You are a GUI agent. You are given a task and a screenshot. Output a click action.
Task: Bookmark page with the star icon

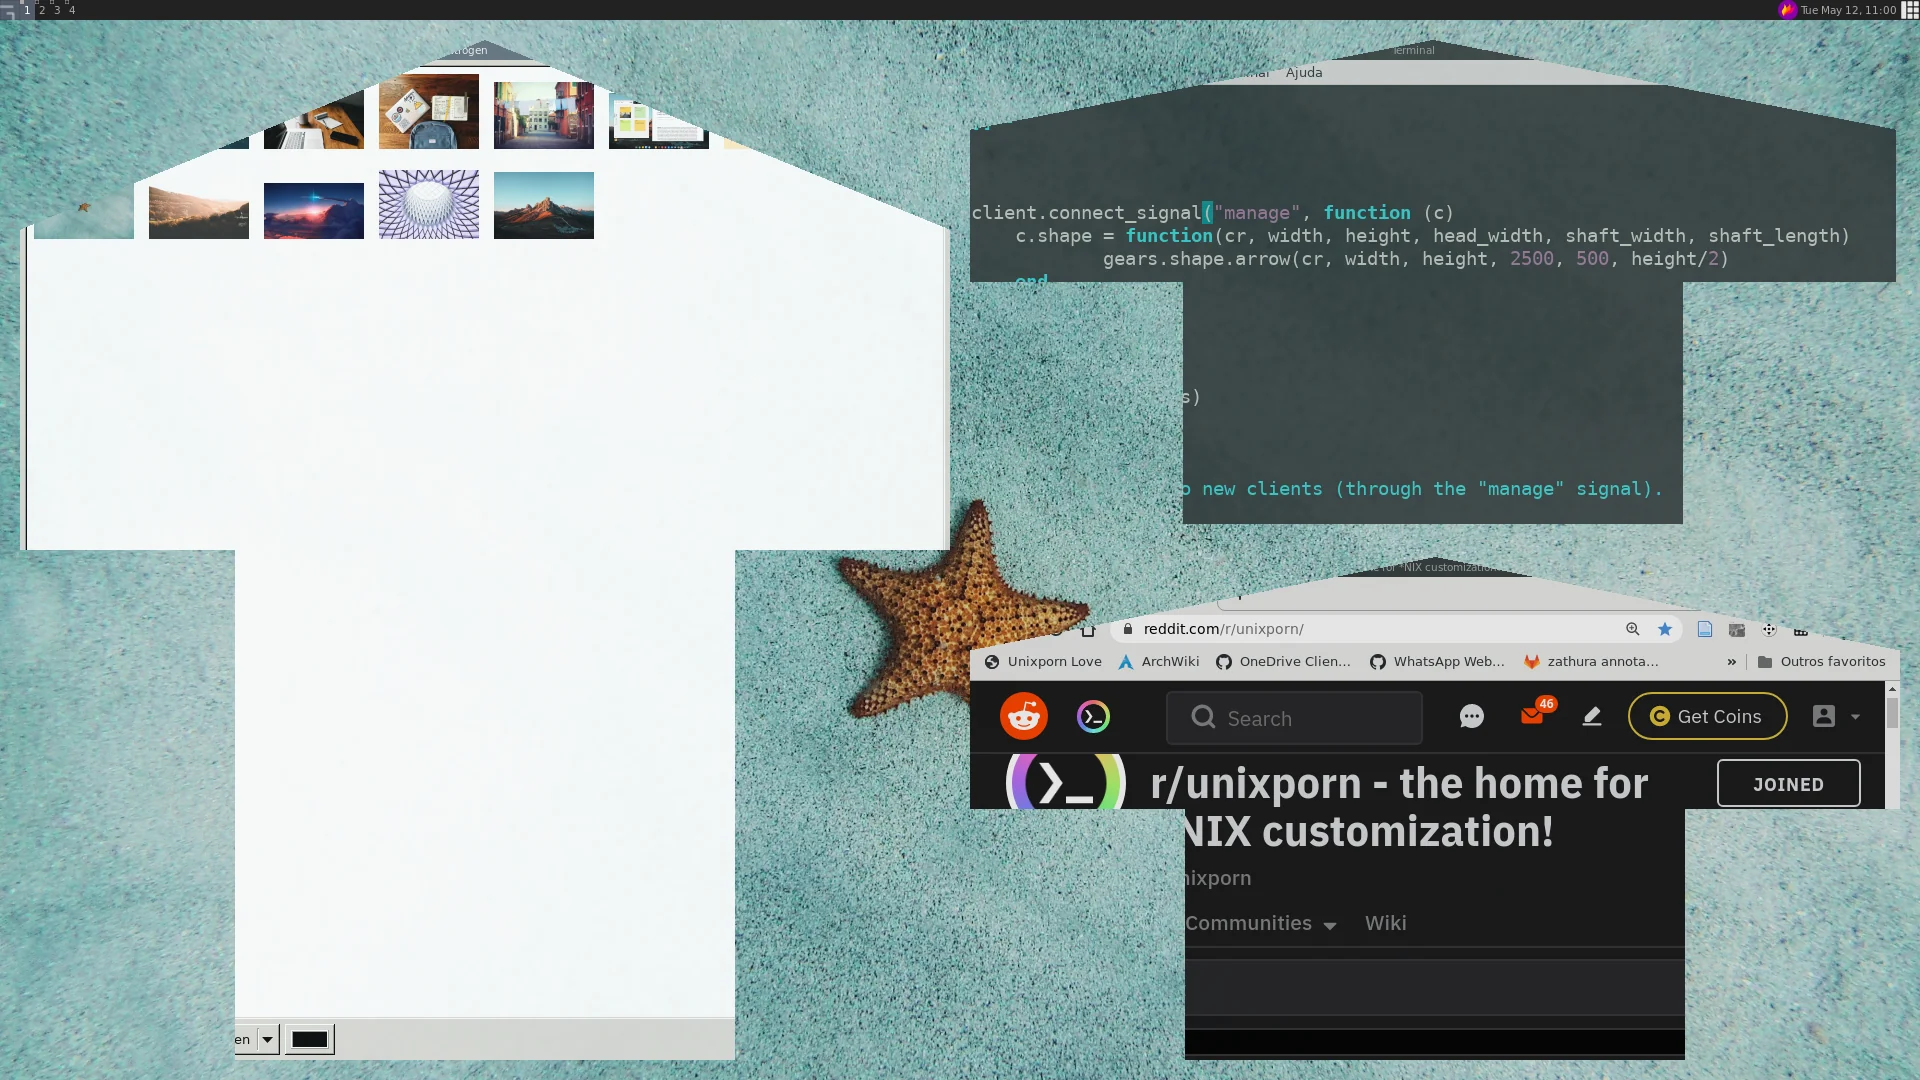point(1665,629)
